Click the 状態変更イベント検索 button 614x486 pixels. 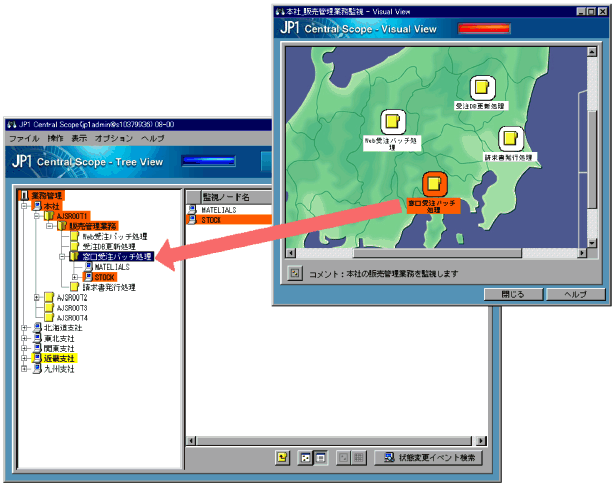[428, 457]
